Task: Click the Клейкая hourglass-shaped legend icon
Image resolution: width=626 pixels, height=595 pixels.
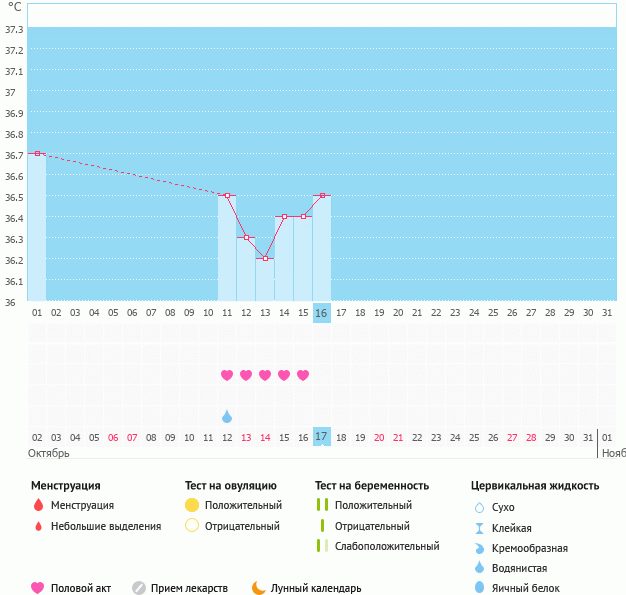Action: coord(479,528)
